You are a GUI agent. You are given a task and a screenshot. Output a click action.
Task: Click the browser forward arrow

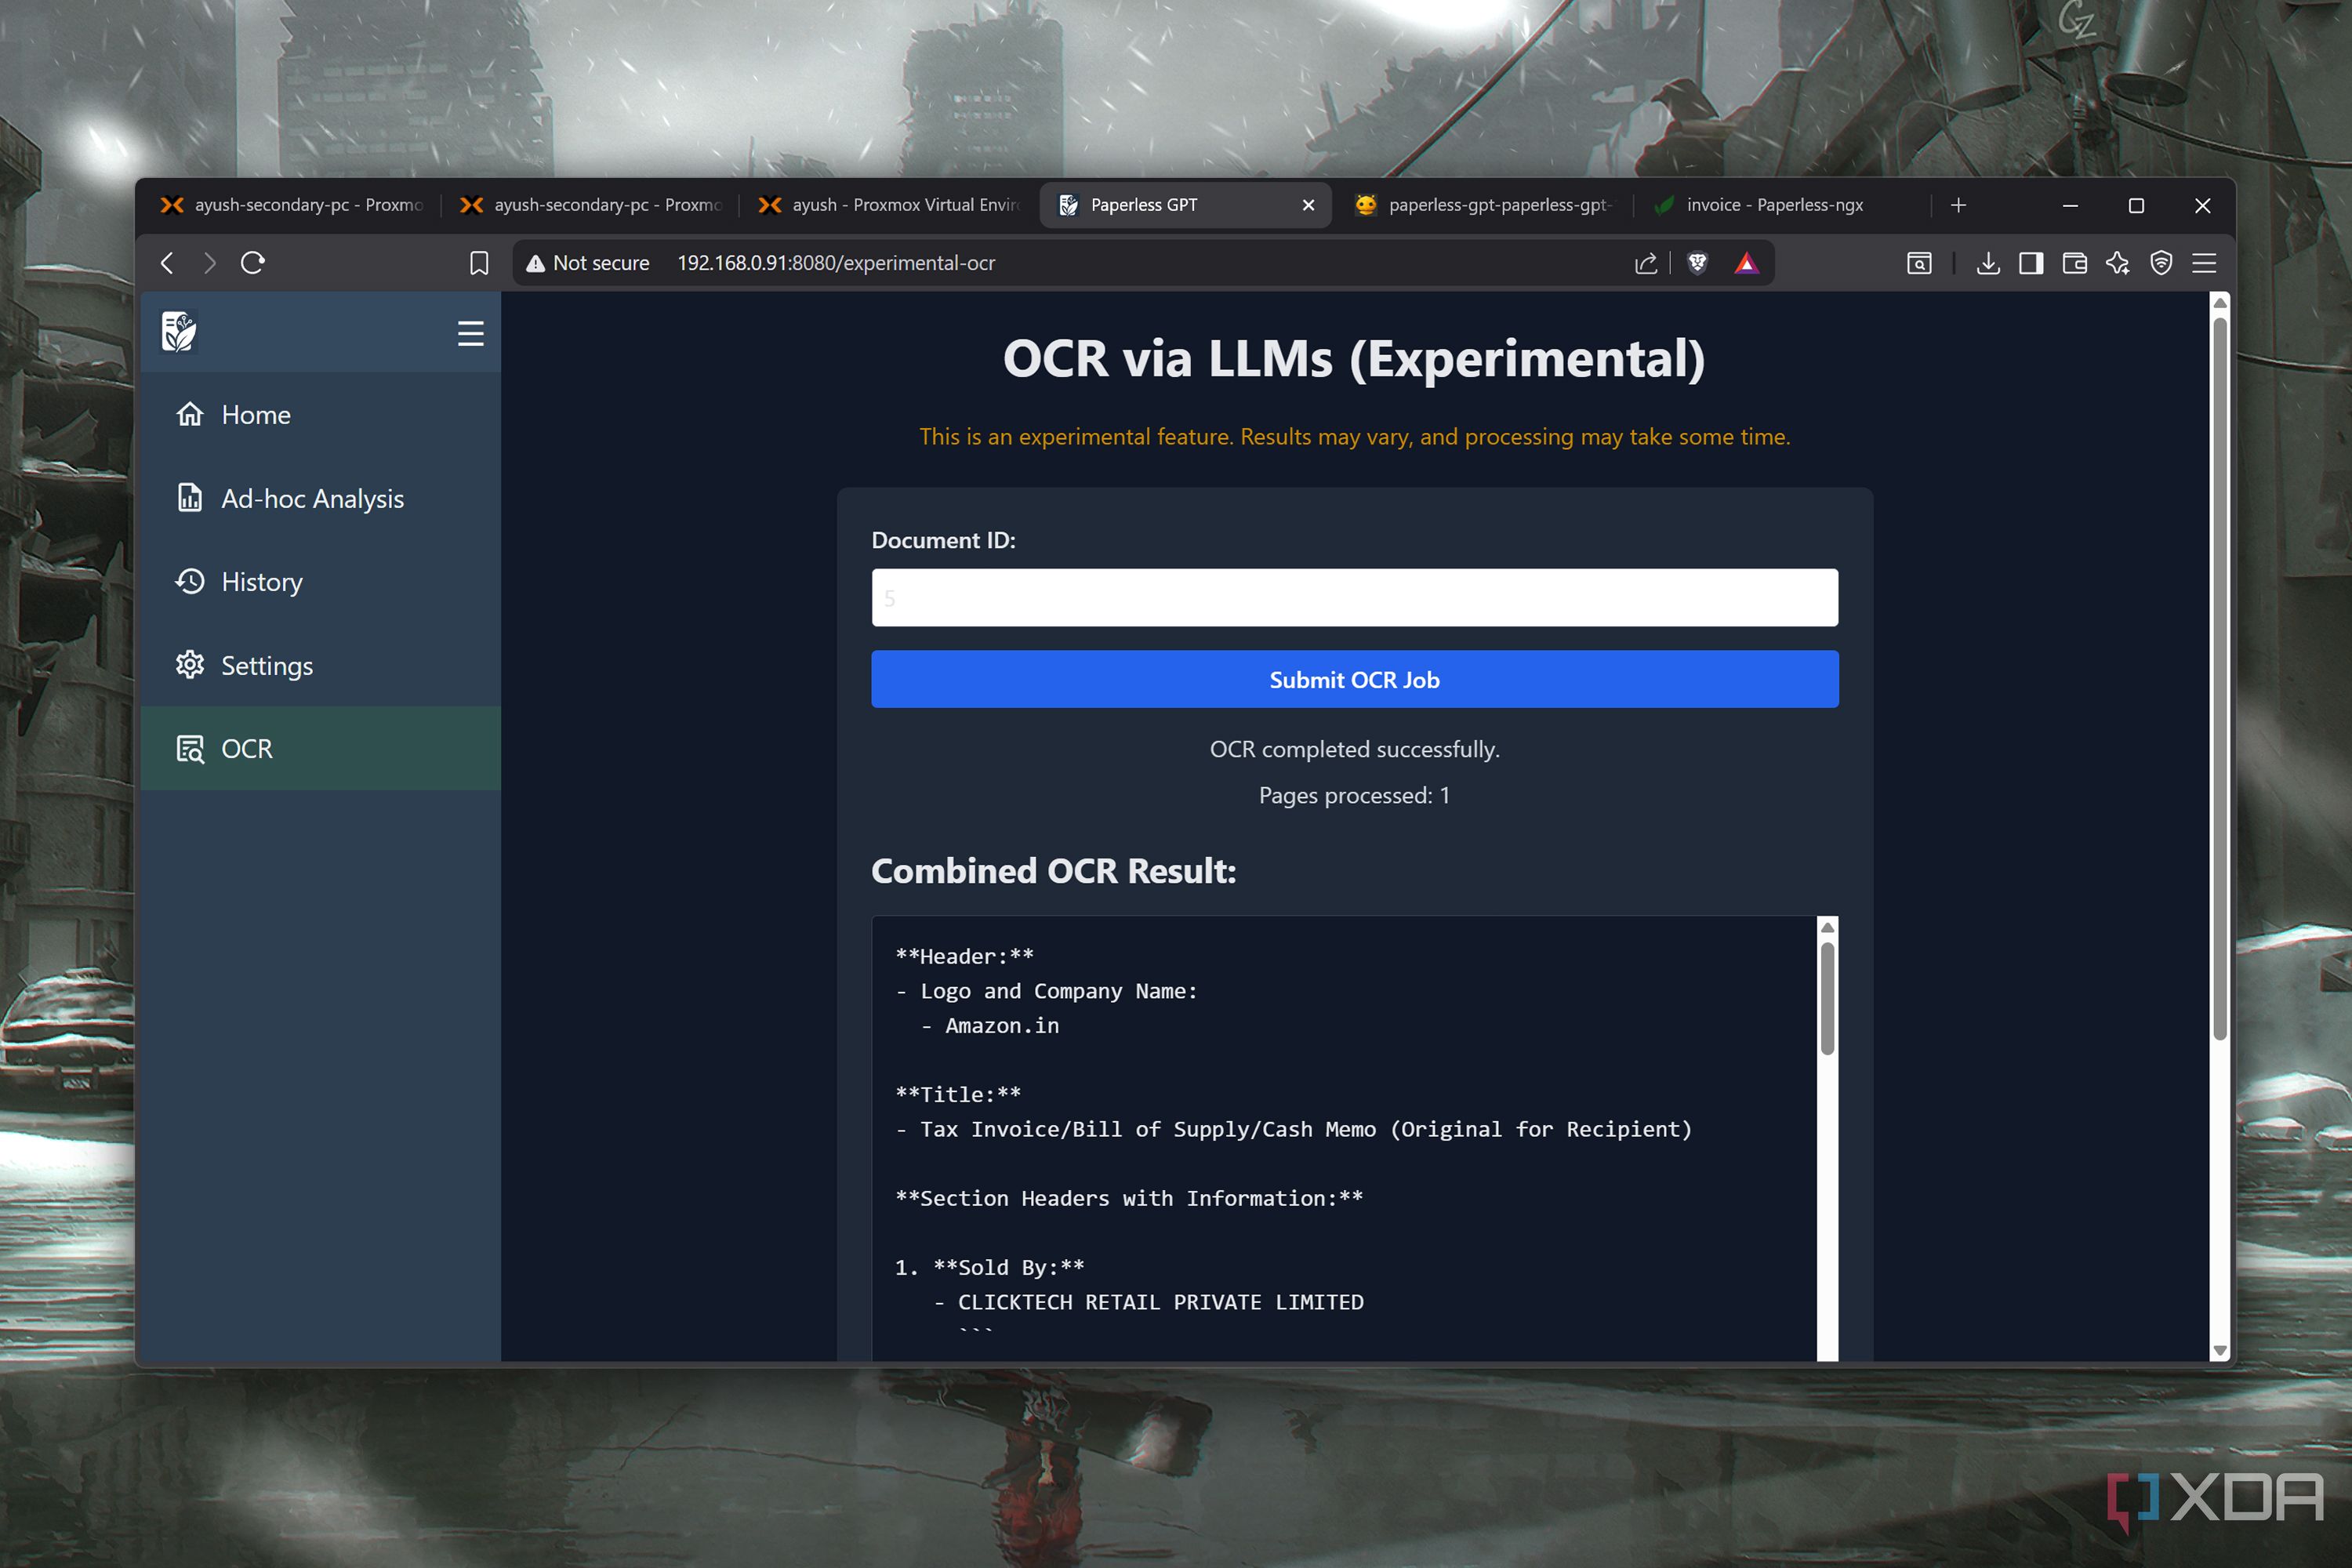pyautogui.click(x=209, y=263)
